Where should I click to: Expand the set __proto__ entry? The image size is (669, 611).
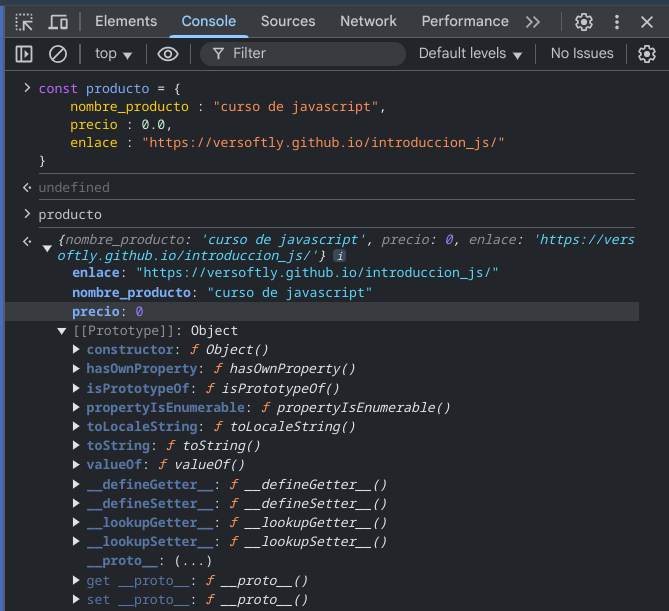coord(76,599)
